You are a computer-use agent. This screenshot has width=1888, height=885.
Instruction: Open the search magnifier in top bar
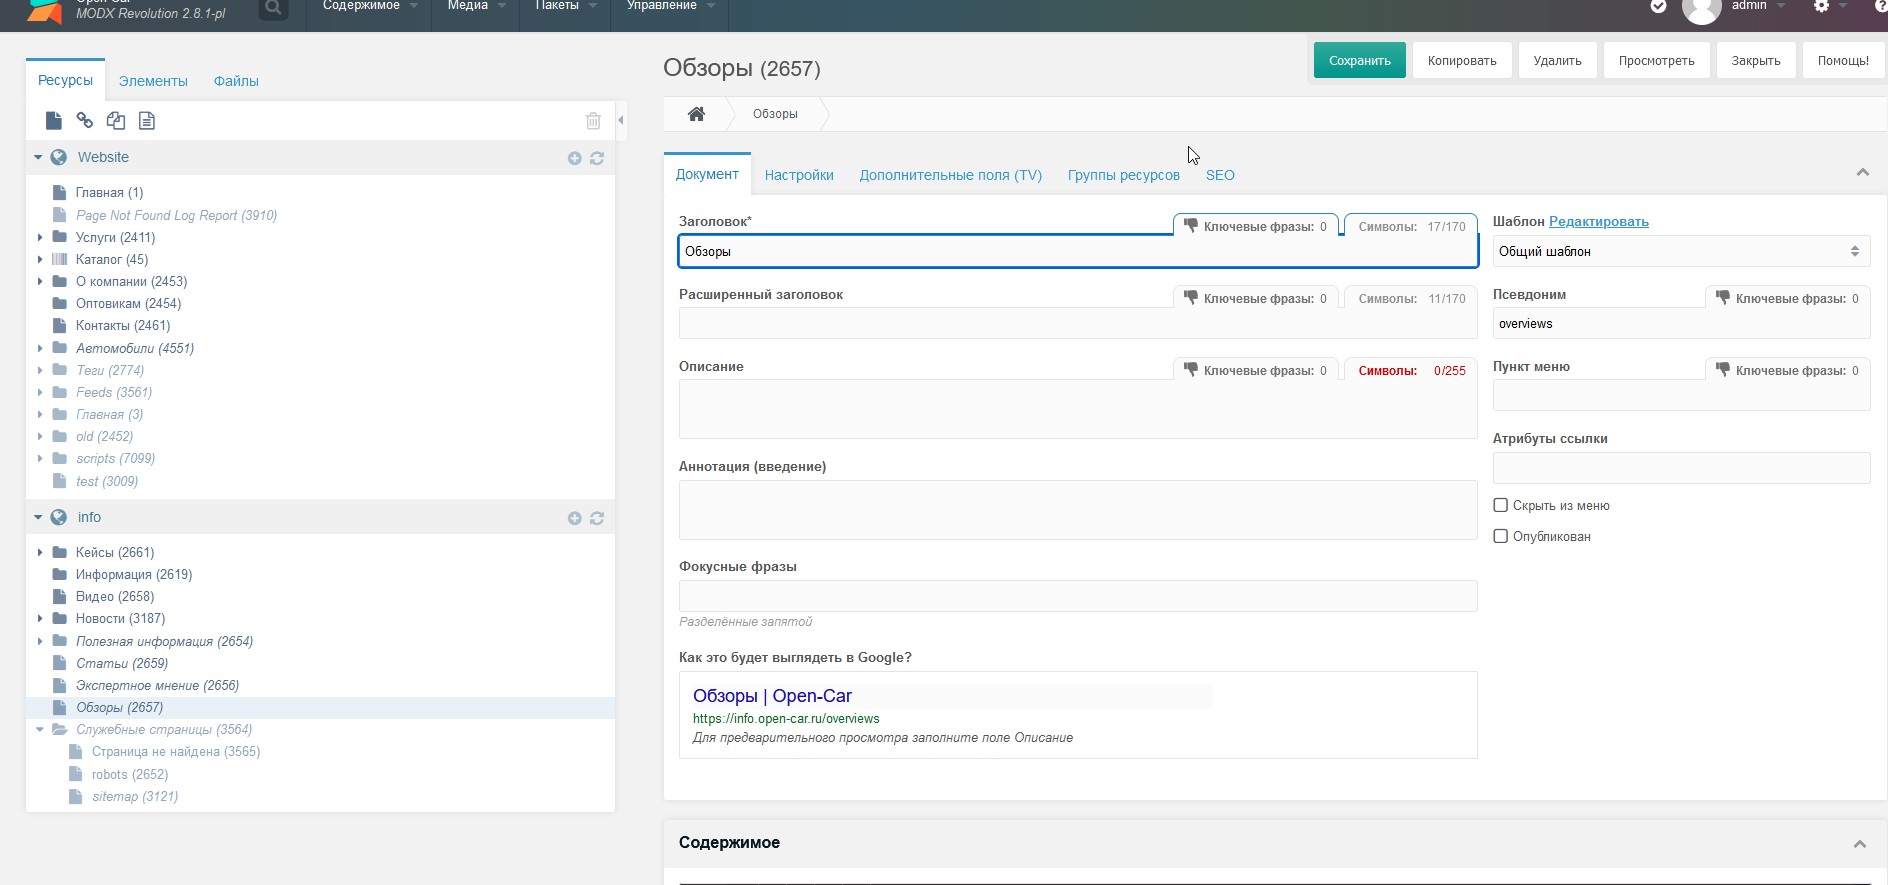272,8
